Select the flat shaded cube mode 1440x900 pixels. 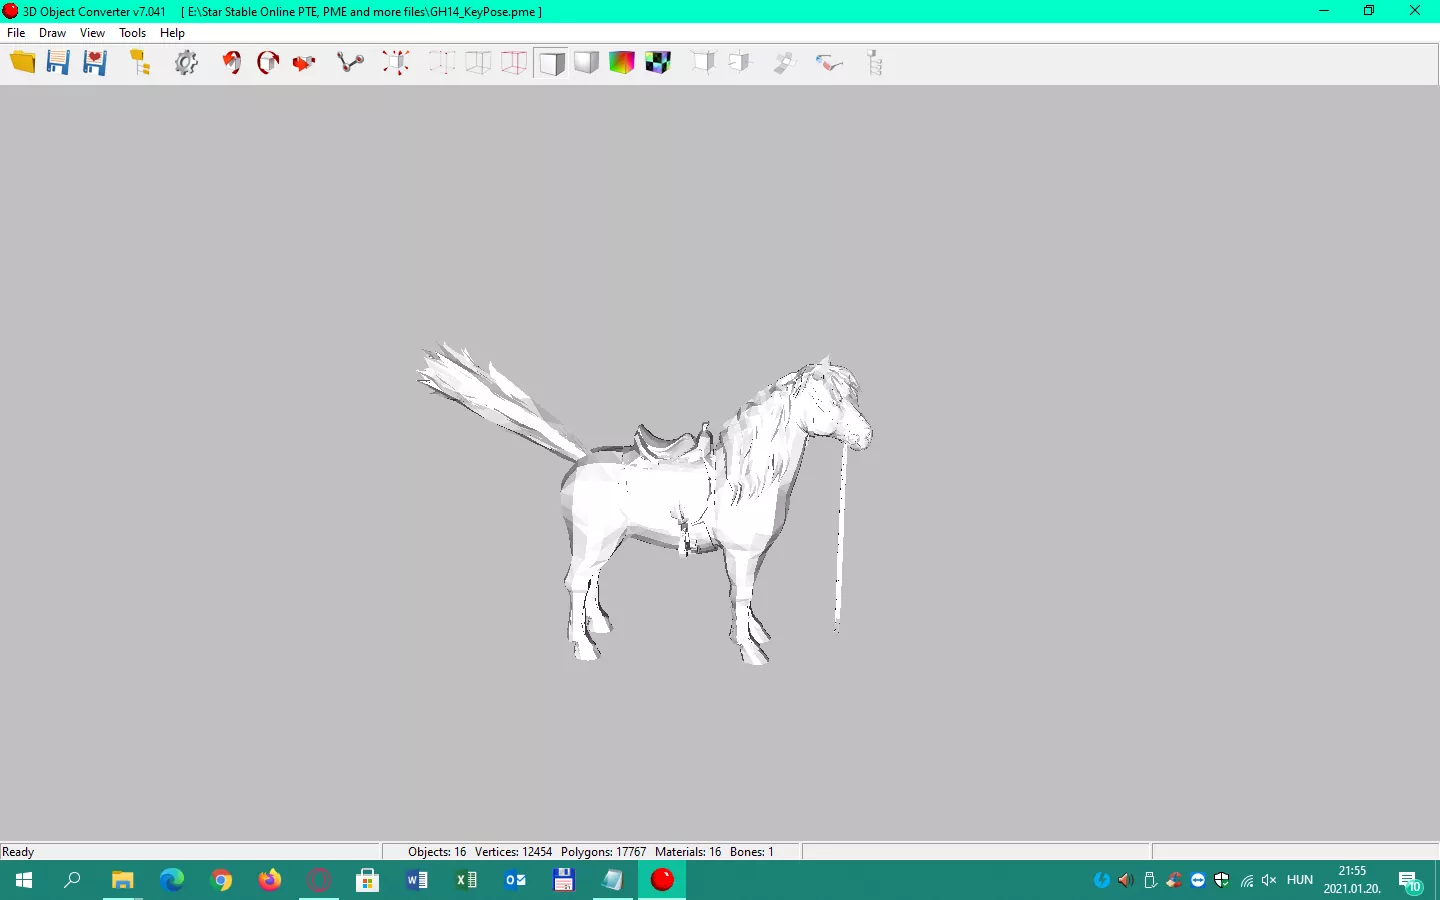[x=550, y=63]
